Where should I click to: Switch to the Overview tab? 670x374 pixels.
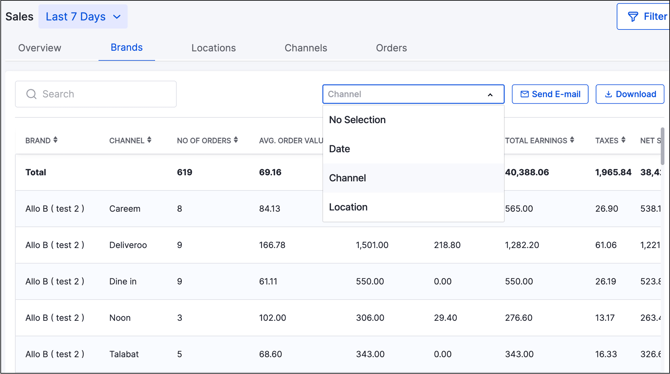point(39,48)
